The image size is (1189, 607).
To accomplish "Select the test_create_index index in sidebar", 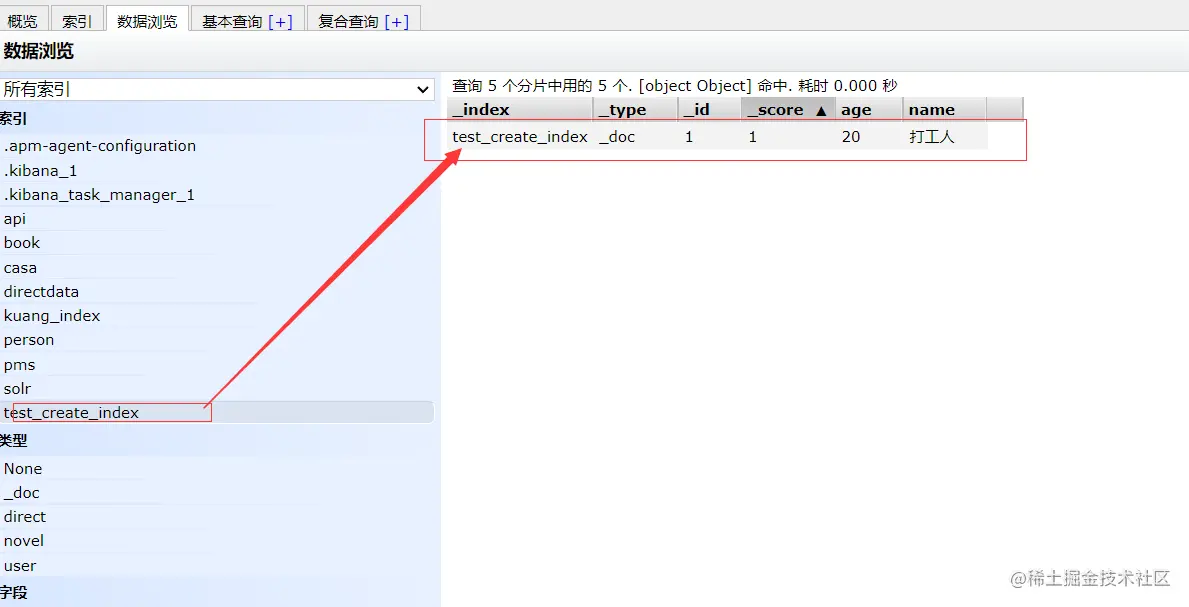I will [x=217, y=413].
